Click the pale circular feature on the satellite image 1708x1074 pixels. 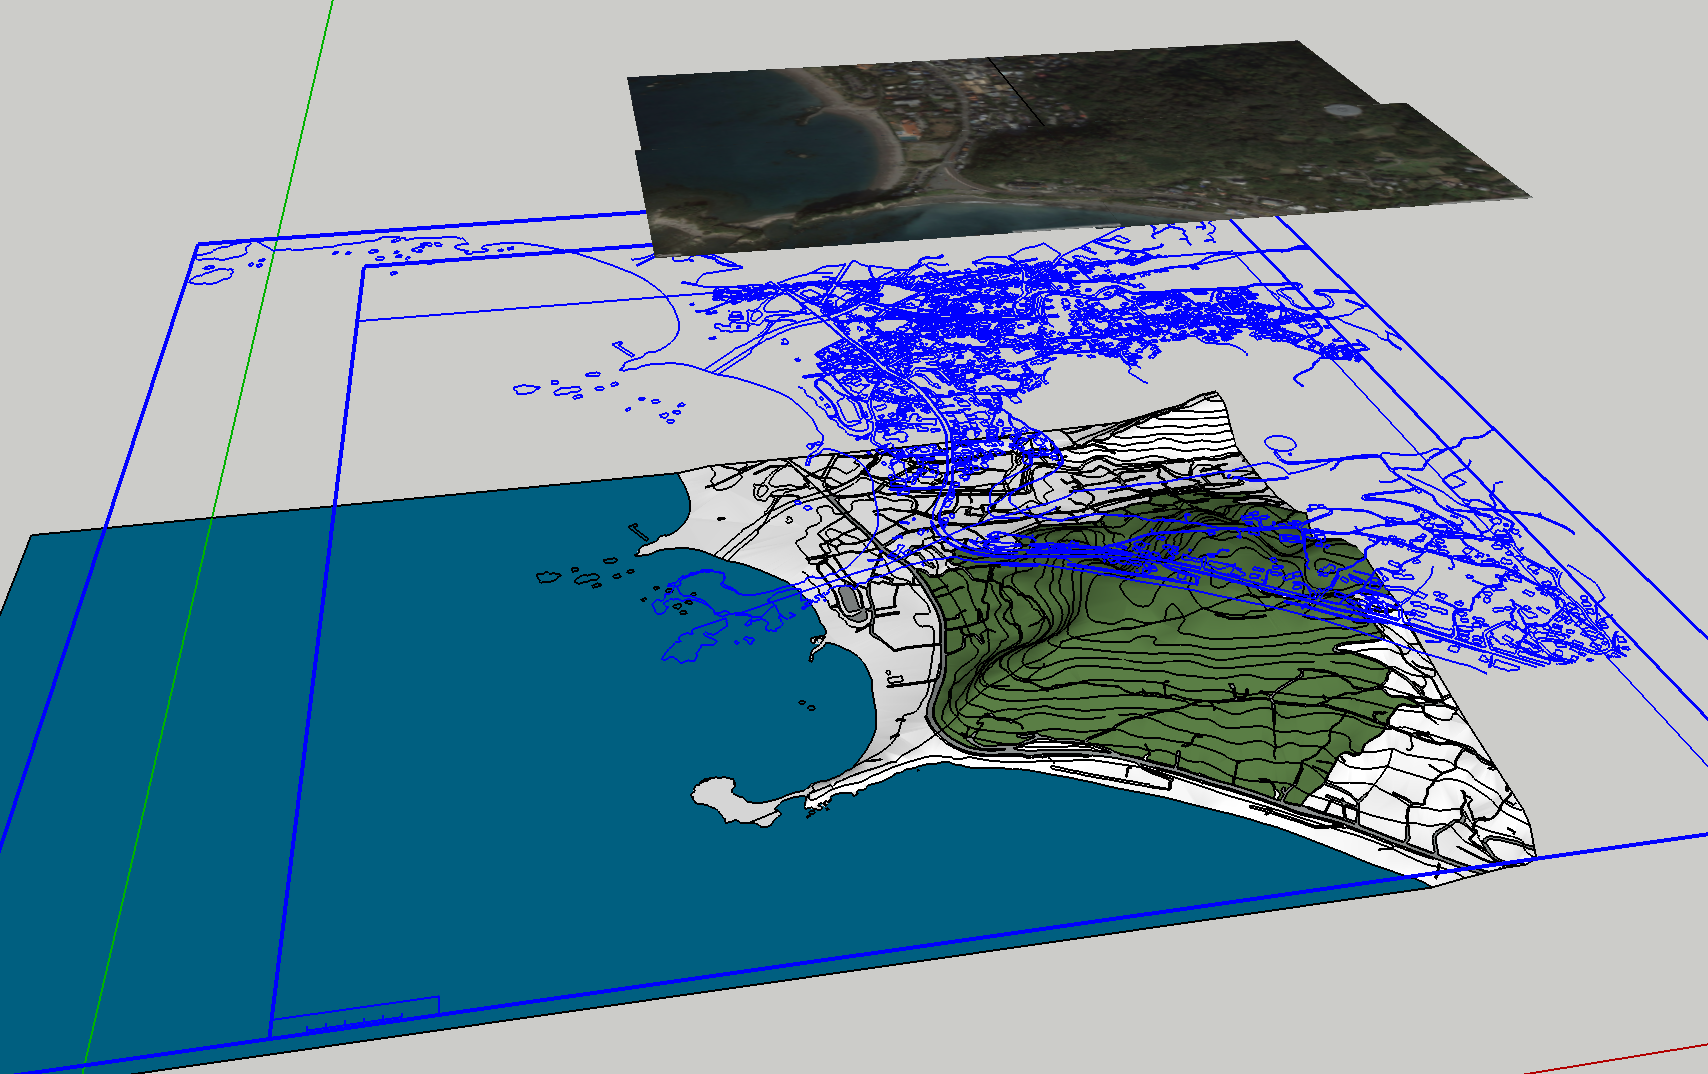pos(1342,109)
